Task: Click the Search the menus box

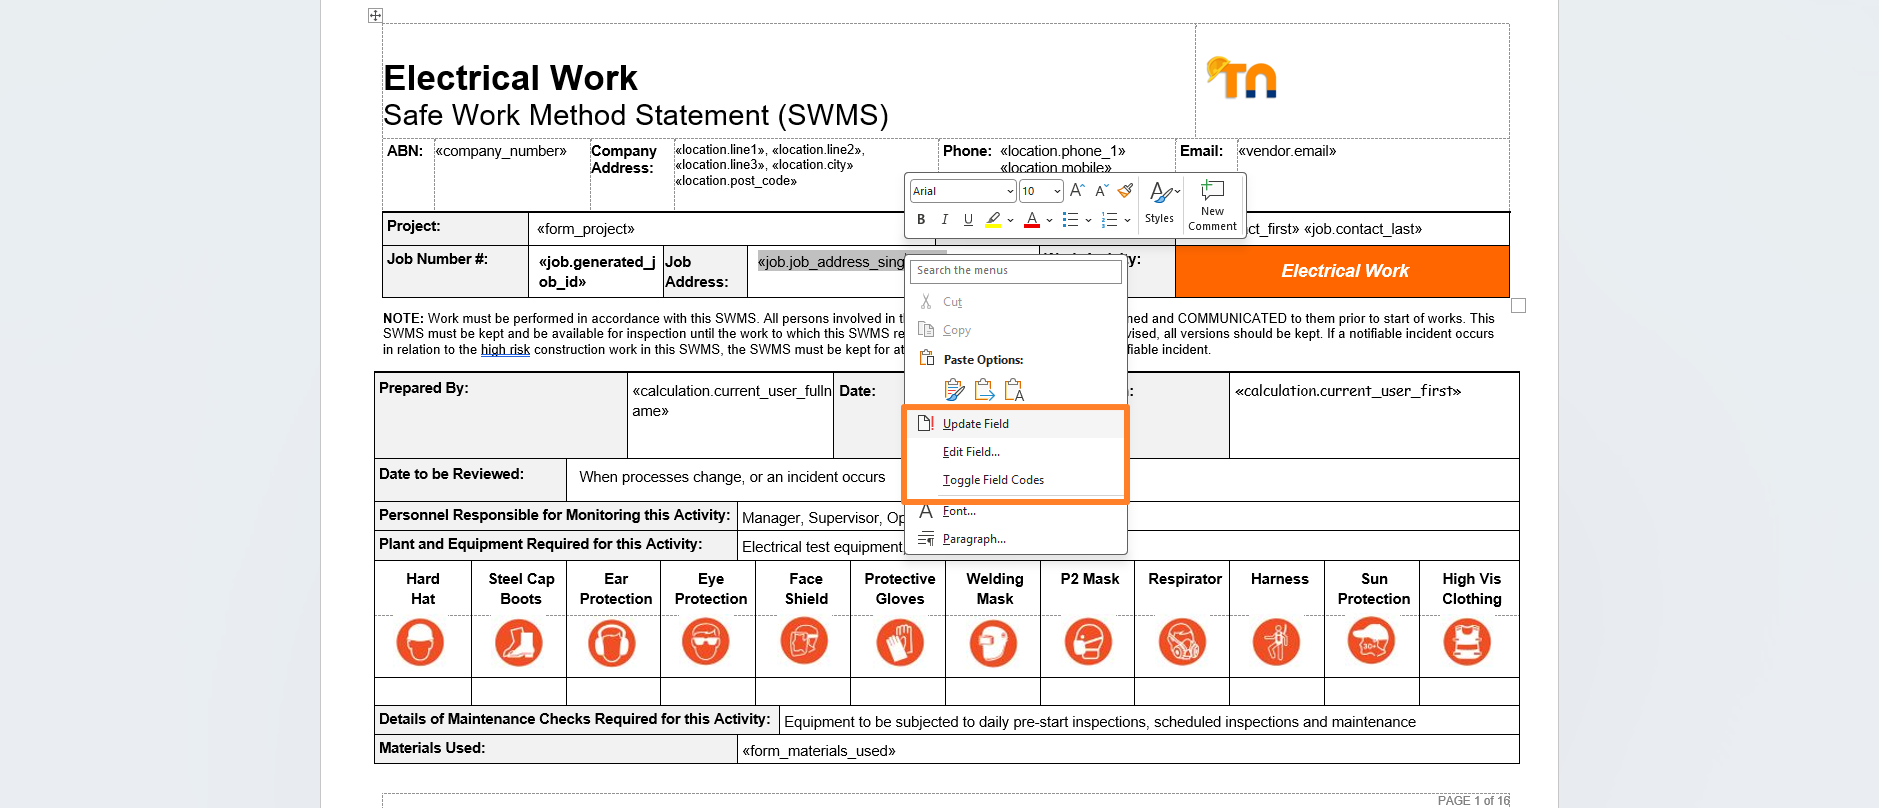Action: [x=1015, y=271]
